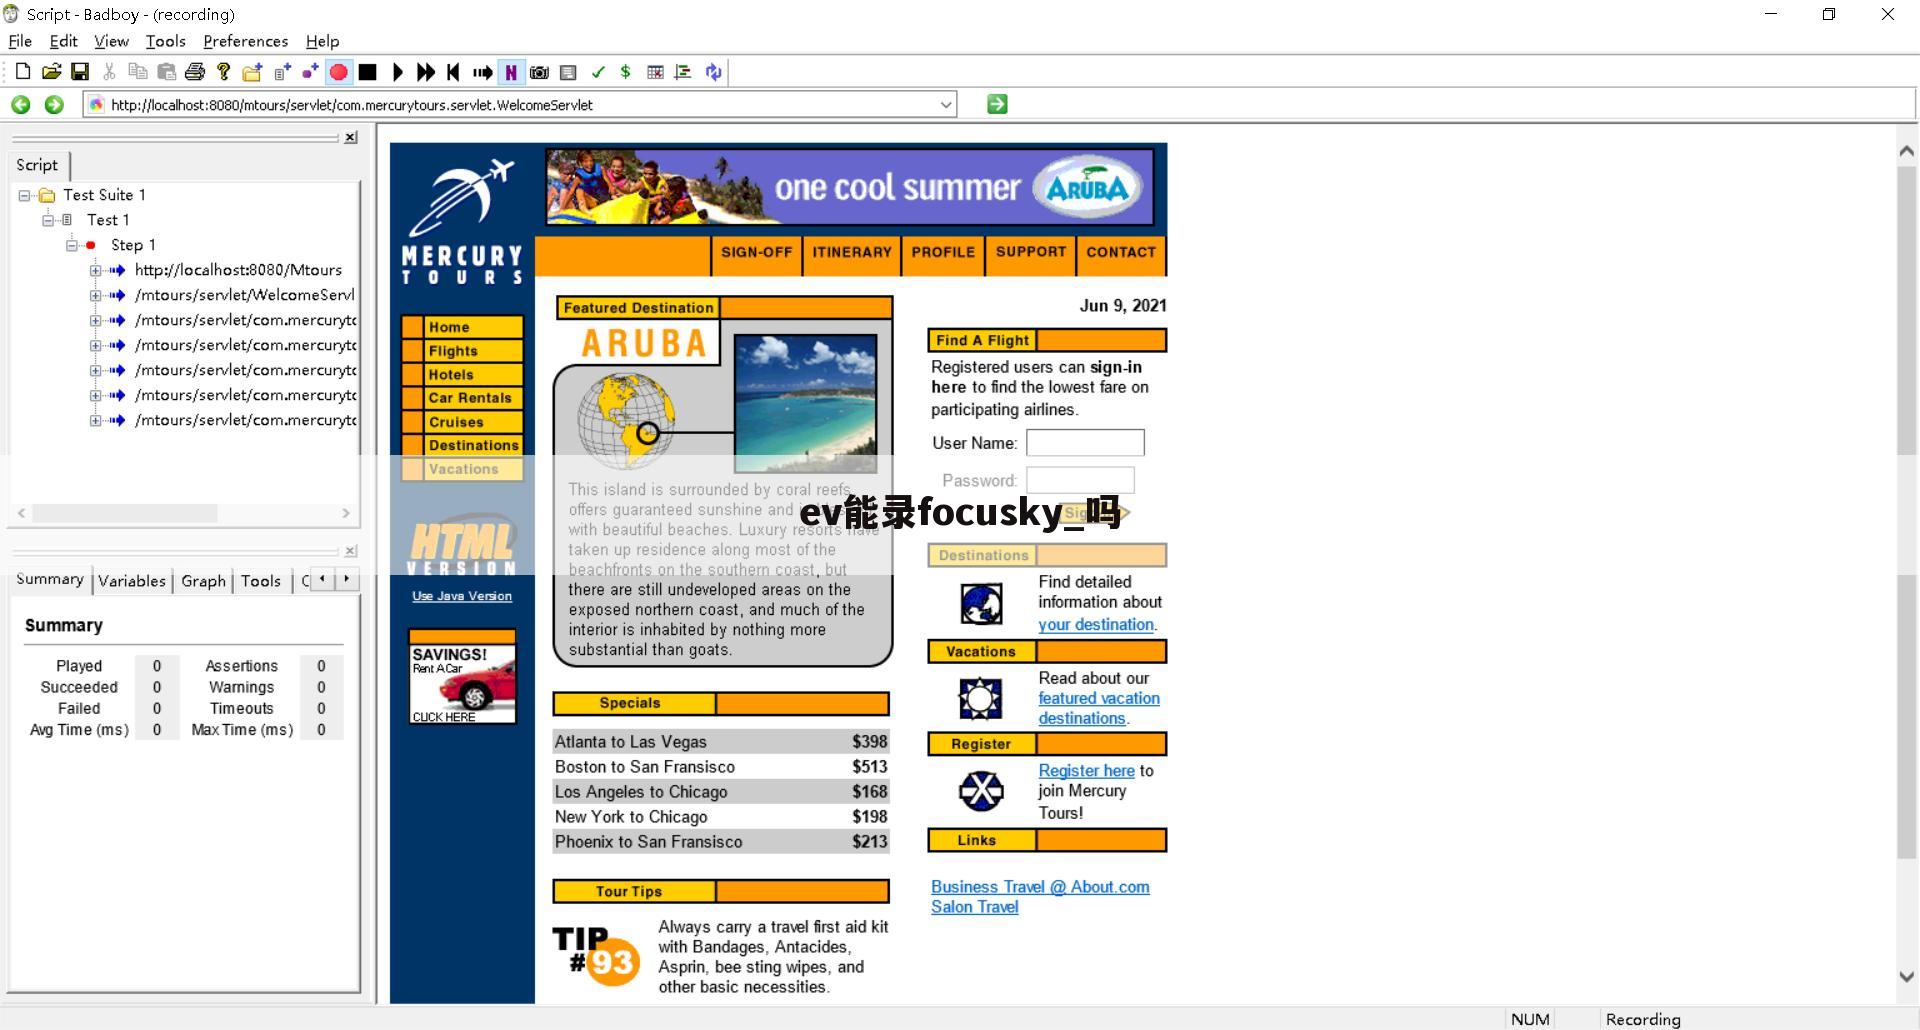Click the green Go arrow beside the address bar
Image resolution: width=1920 pixels, height=1030 pixels.
(x=997, y=104)
